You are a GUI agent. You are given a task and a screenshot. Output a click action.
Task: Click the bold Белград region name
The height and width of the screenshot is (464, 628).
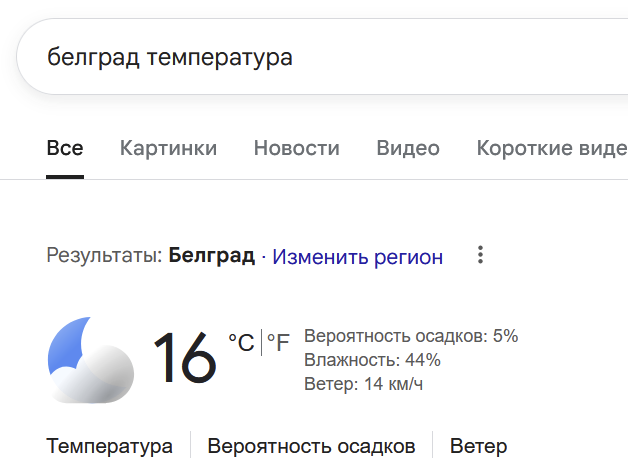point(211,256)
